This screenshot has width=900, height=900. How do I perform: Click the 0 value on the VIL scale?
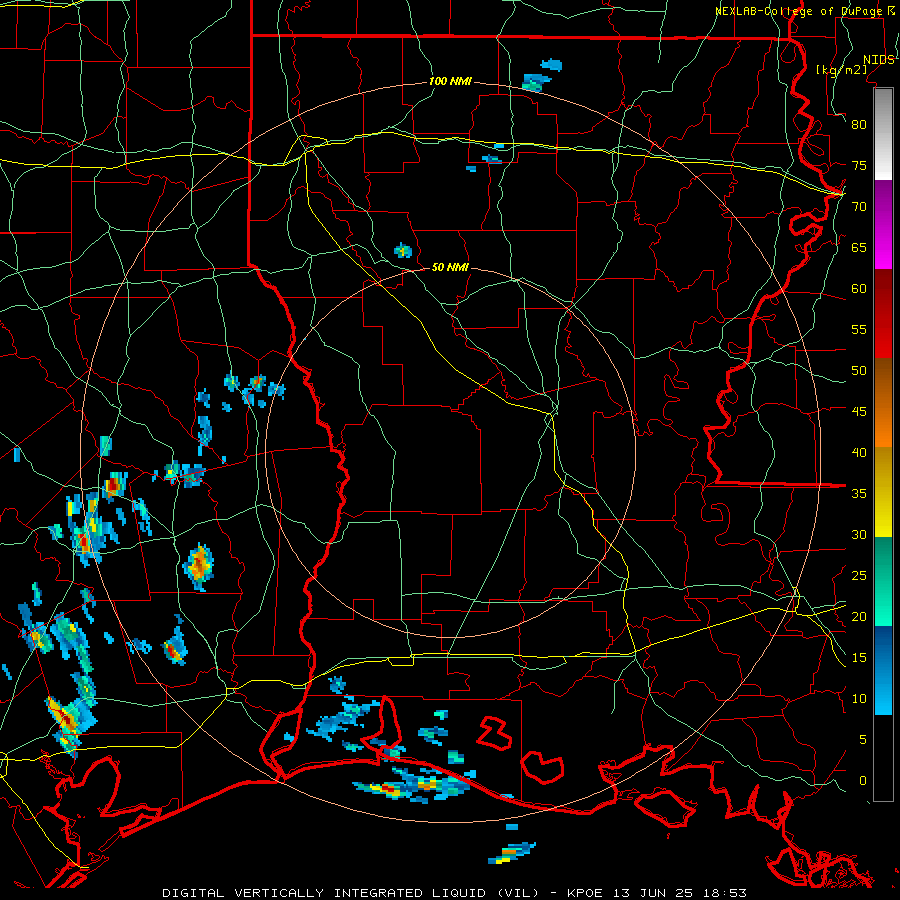(x=863, y=781)
